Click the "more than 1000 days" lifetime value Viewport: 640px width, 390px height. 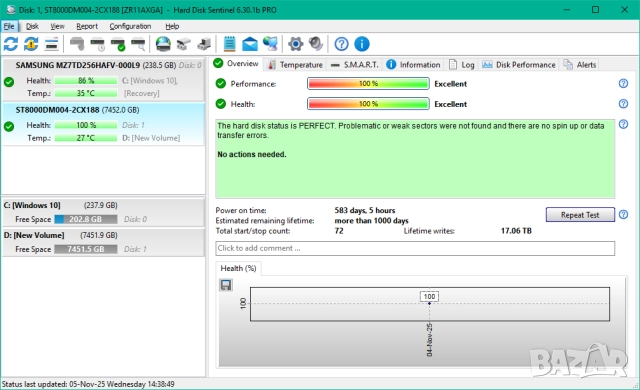coord(371,221)
